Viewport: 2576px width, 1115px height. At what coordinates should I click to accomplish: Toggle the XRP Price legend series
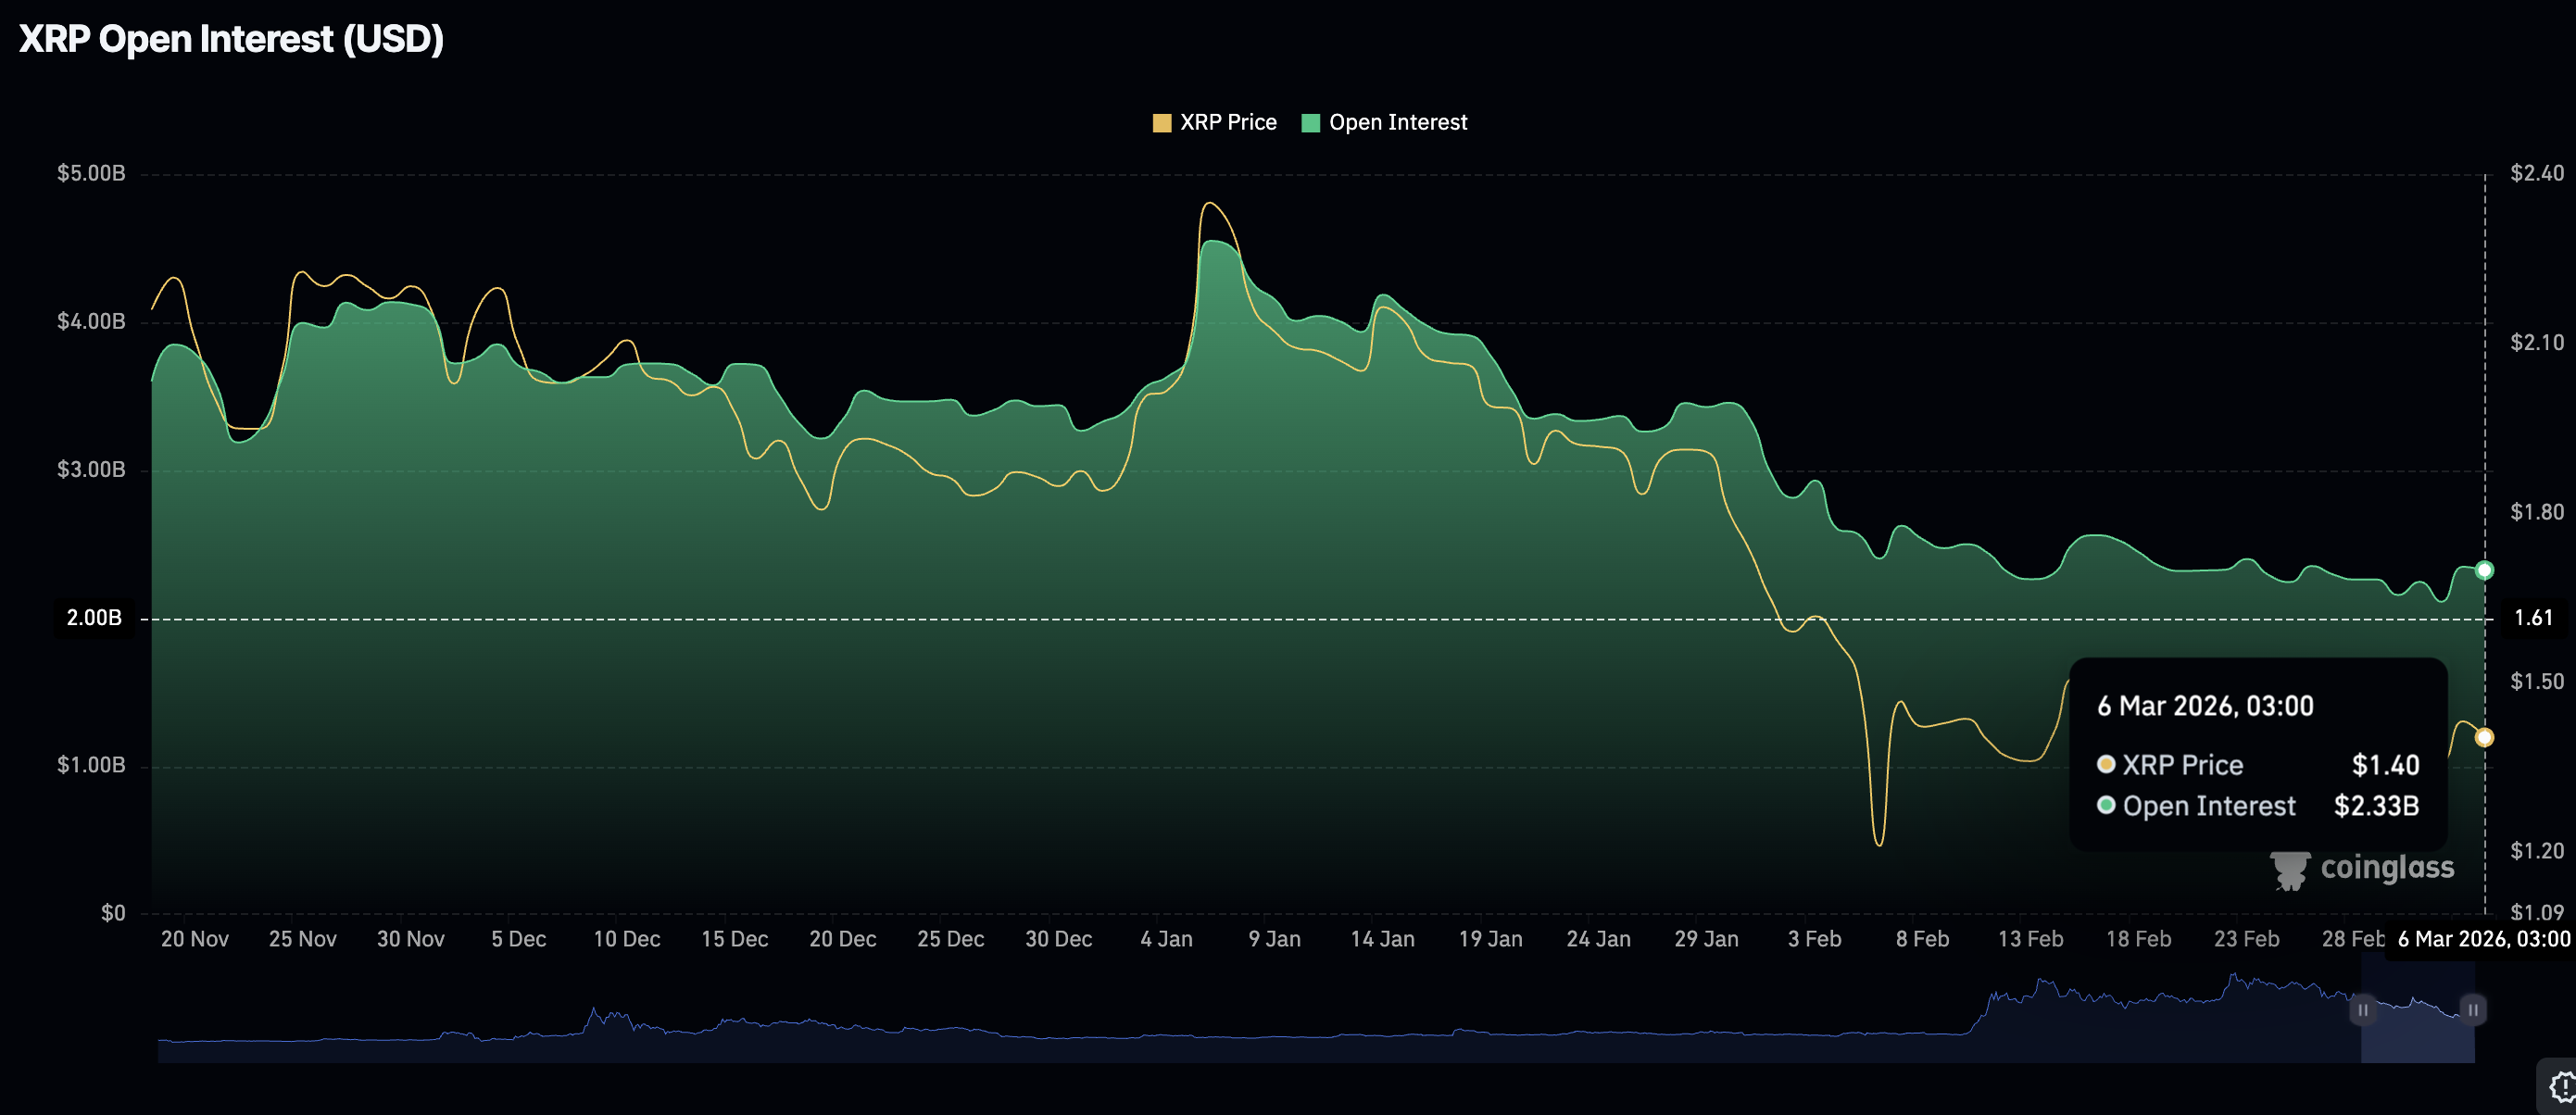(x=1214, y=122)
